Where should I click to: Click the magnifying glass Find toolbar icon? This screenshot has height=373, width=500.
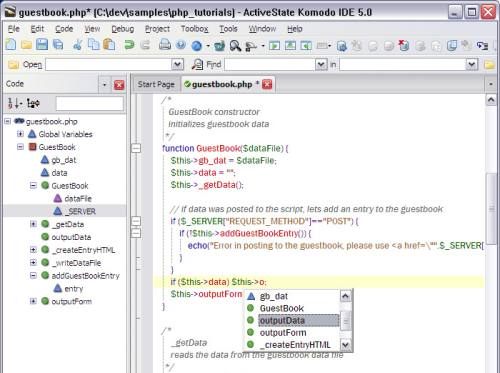tap(235, 45)
